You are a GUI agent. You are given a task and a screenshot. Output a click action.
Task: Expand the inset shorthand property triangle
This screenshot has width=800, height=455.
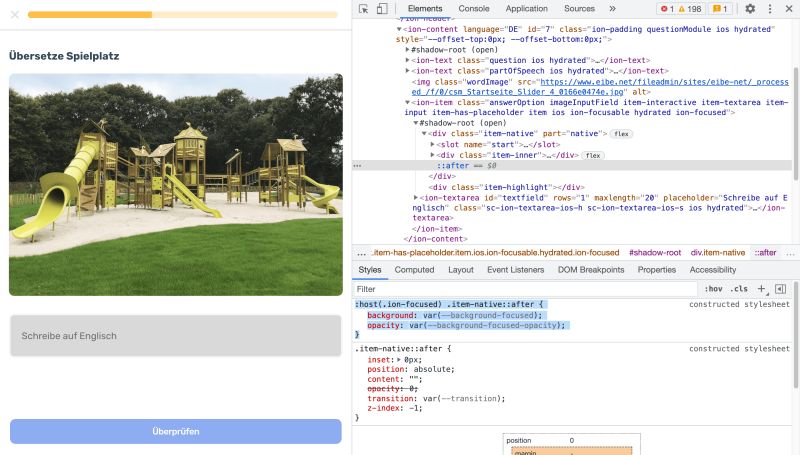(x=398, y=360)
